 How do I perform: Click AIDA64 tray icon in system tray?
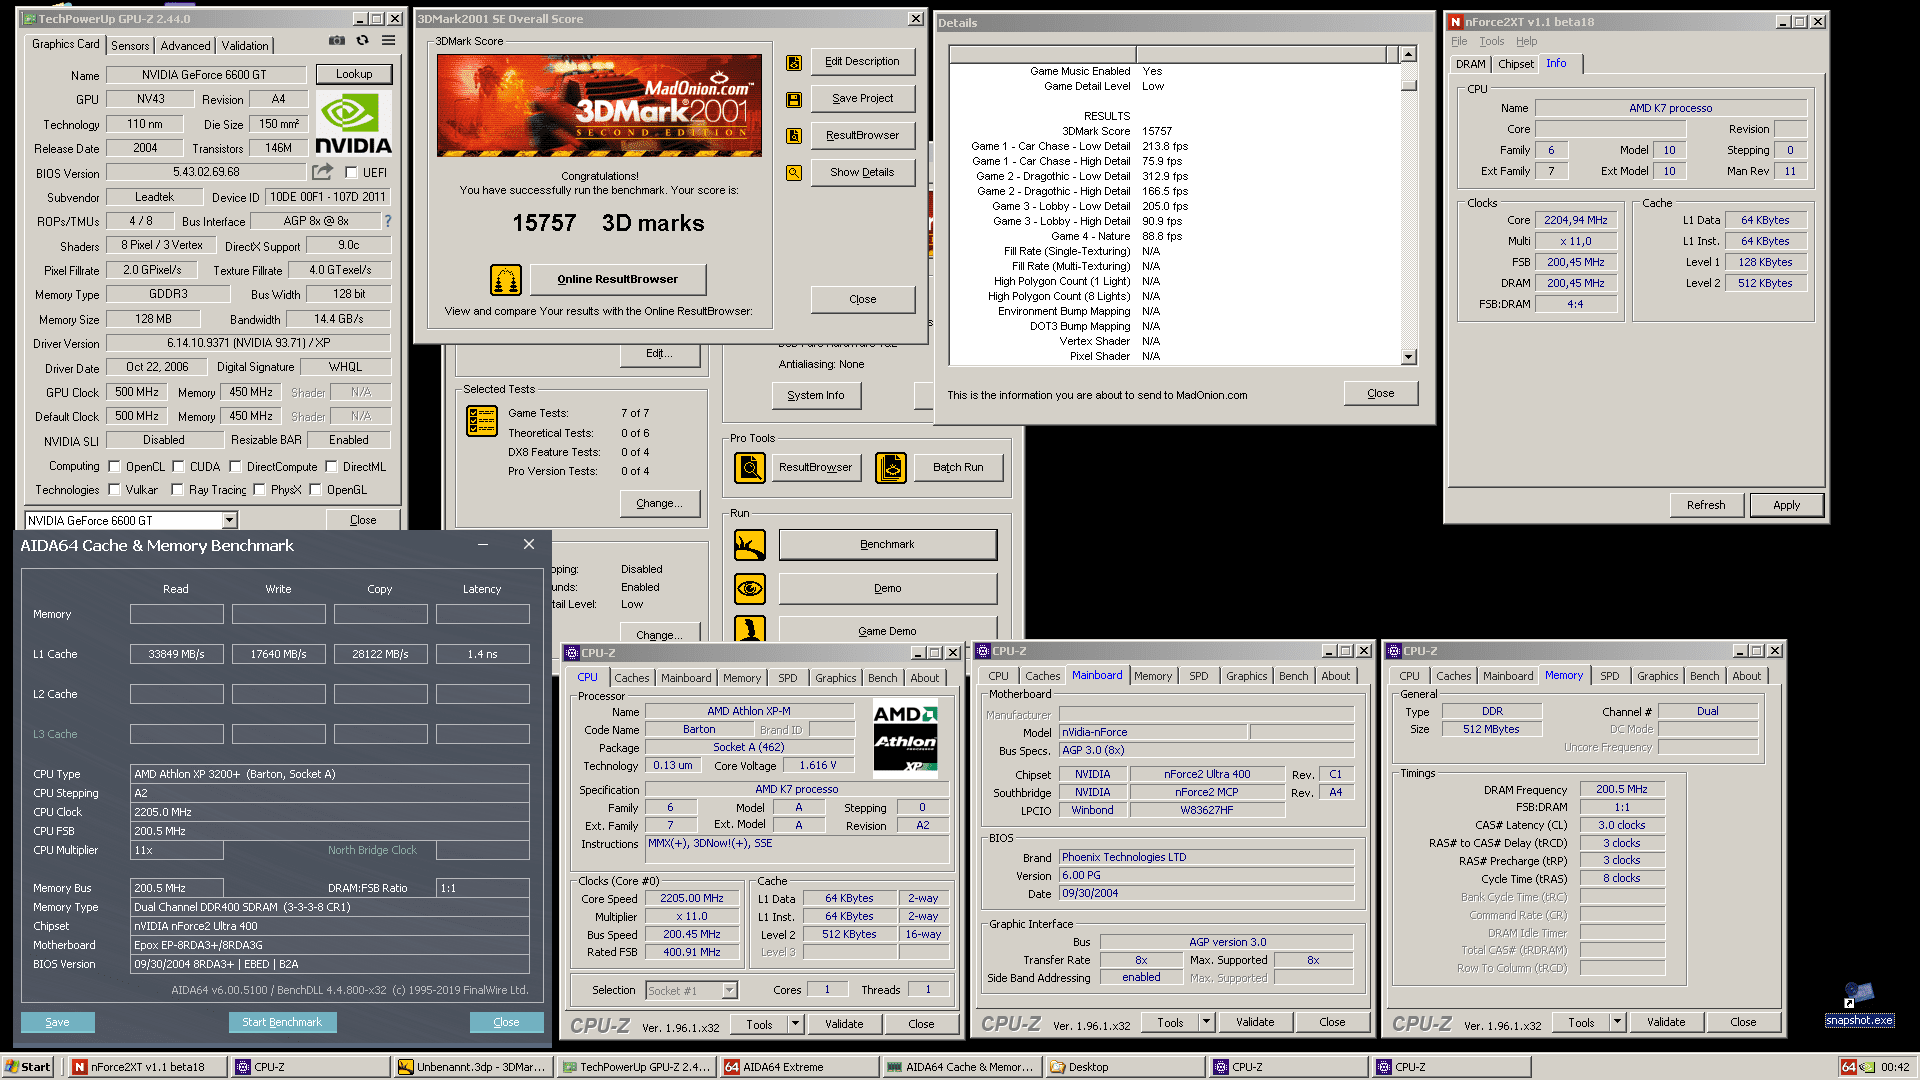pyautogui.click(x=1849, y=1067)
